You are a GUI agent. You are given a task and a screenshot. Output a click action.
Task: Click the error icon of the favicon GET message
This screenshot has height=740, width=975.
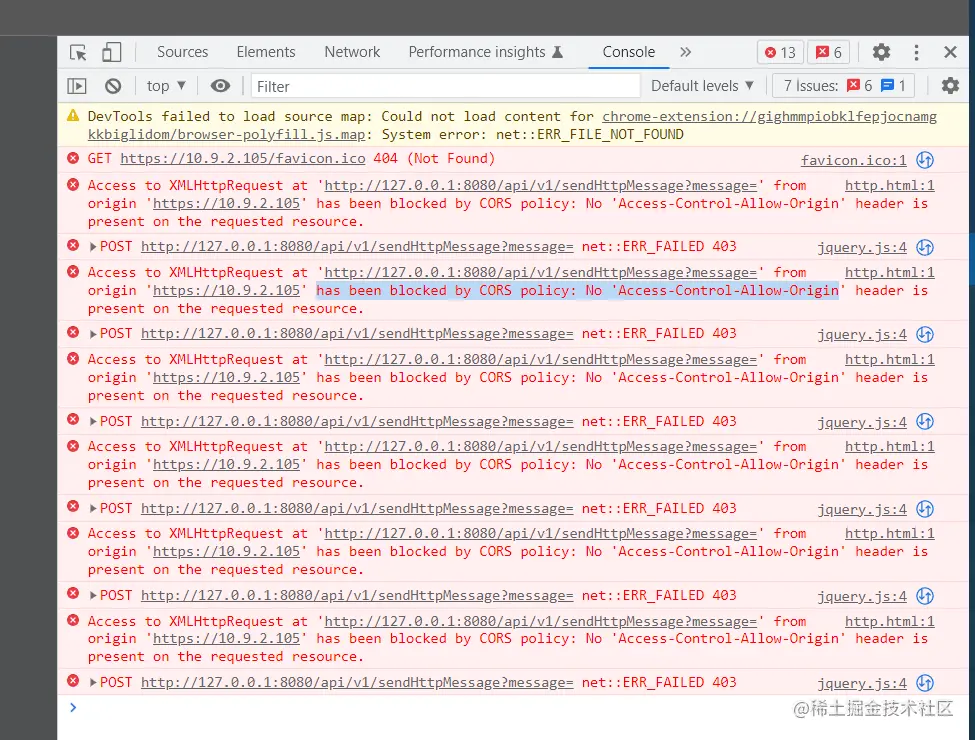pyautogui.click(x=73, y=159)
